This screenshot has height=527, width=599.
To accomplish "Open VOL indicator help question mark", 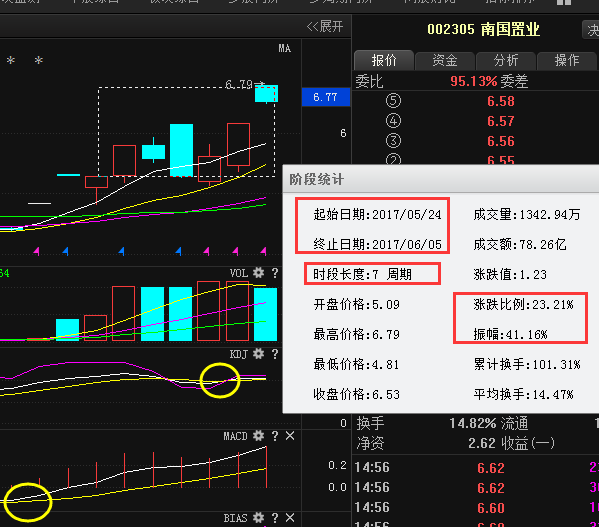I will 275,273.
